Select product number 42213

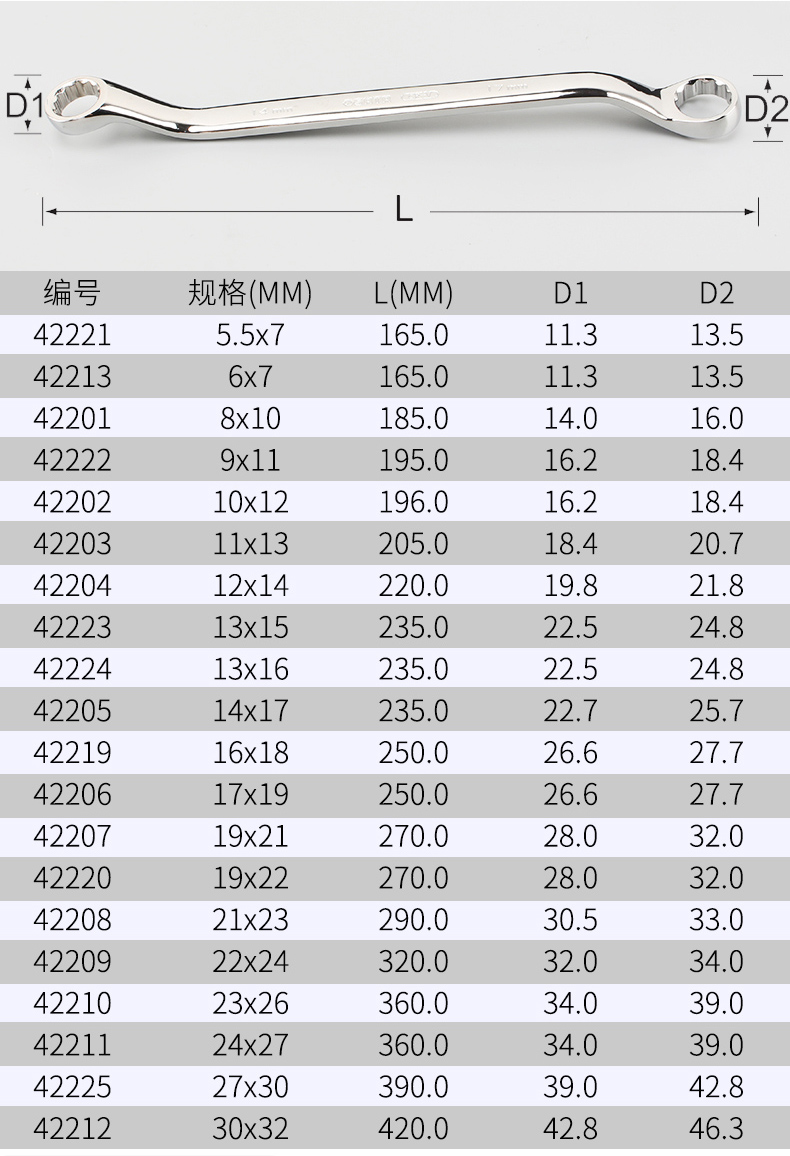72,377
